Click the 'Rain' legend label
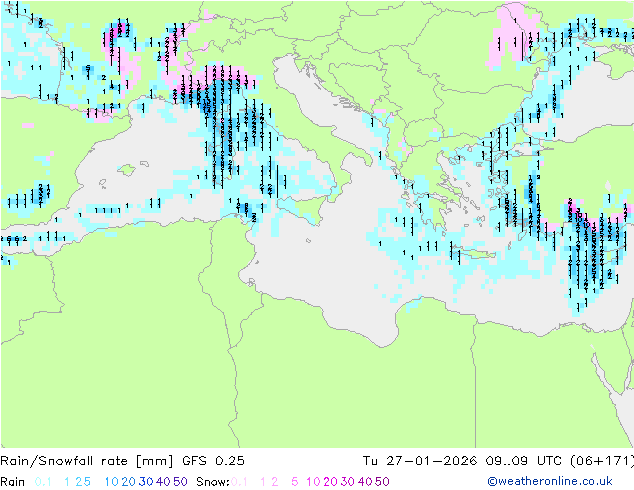 click(13, 482)
